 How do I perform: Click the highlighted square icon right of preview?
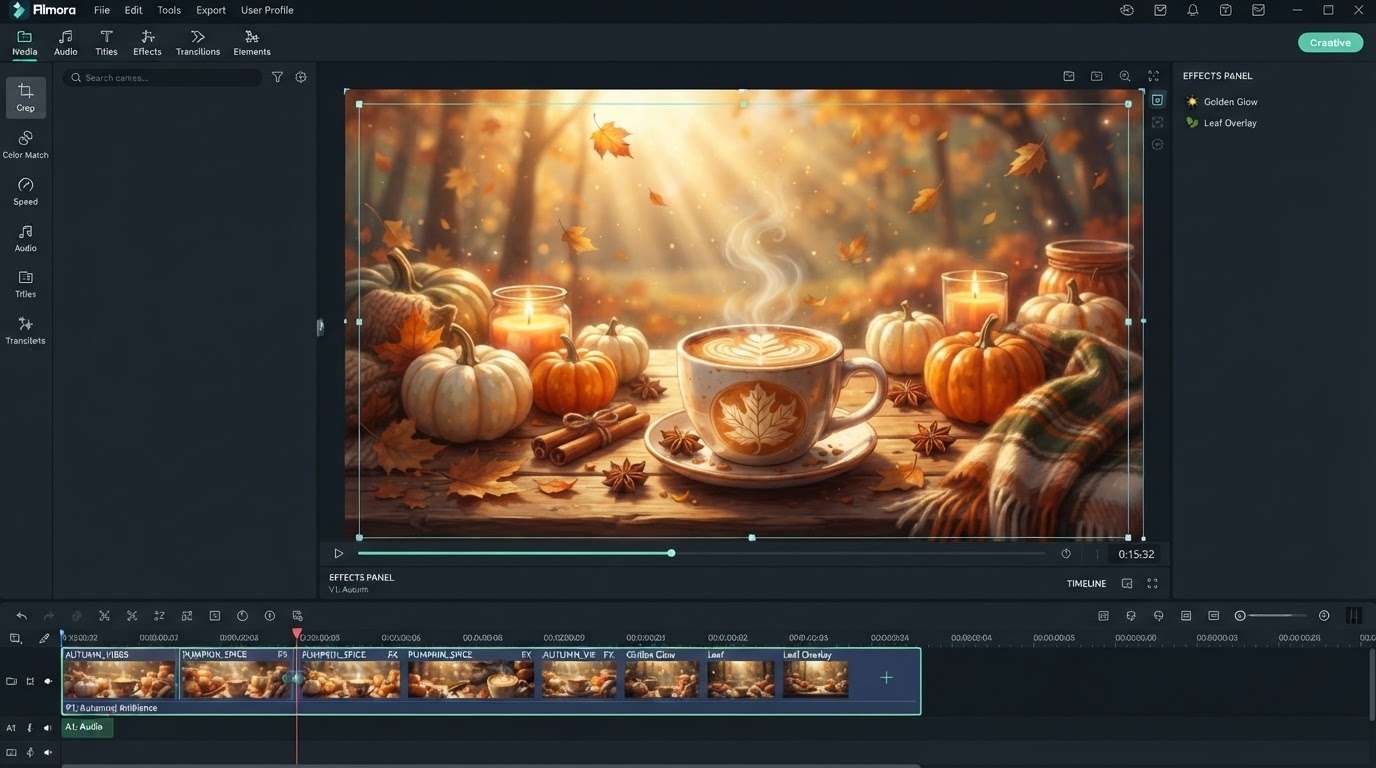click(1157, 100)
